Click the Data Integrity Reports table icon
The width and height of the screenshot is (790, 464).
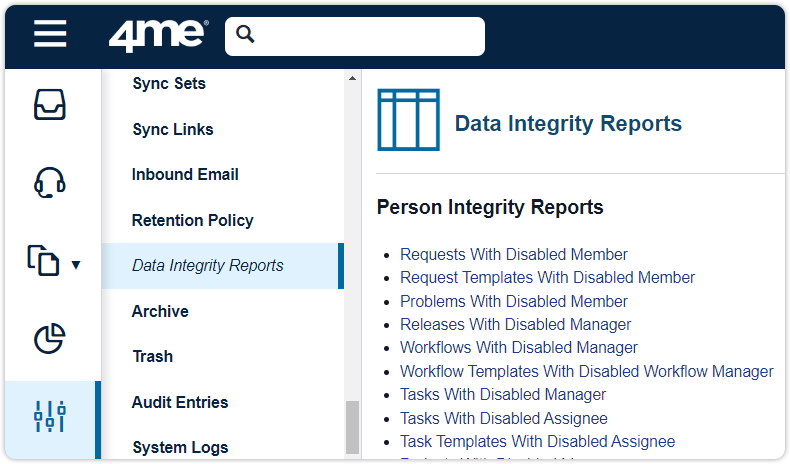pyautogui.click(x=408, y=120)
